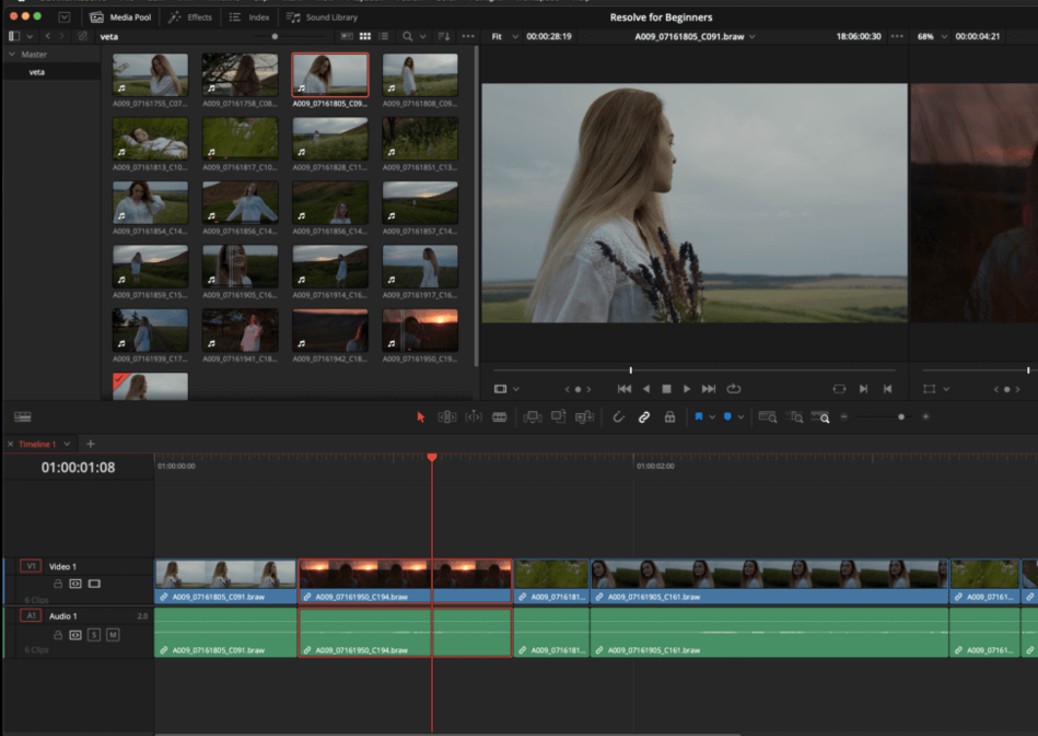Open Timeline 1 tab dropdown arrow

coord(67,443)
